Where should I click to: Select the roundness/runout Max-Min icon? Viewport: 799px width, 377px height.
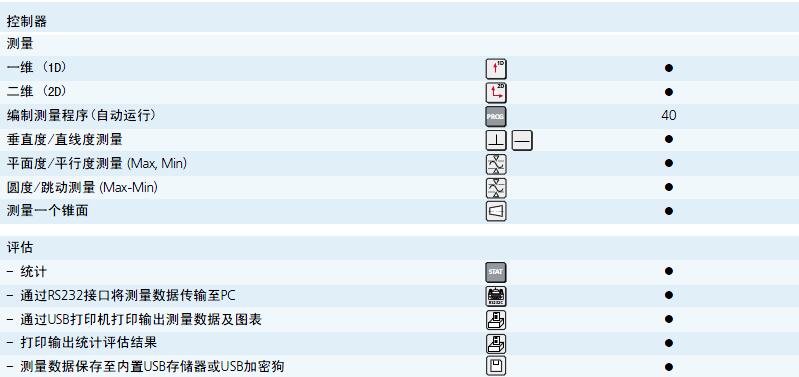496,188
